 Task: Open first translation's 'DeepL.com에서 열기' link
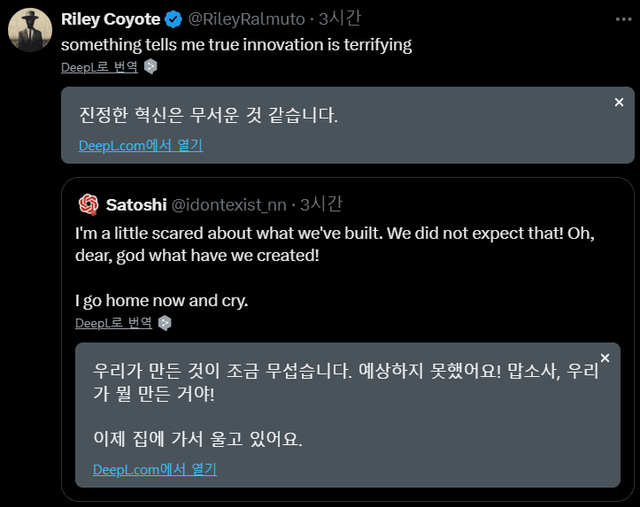click(140, 145)
